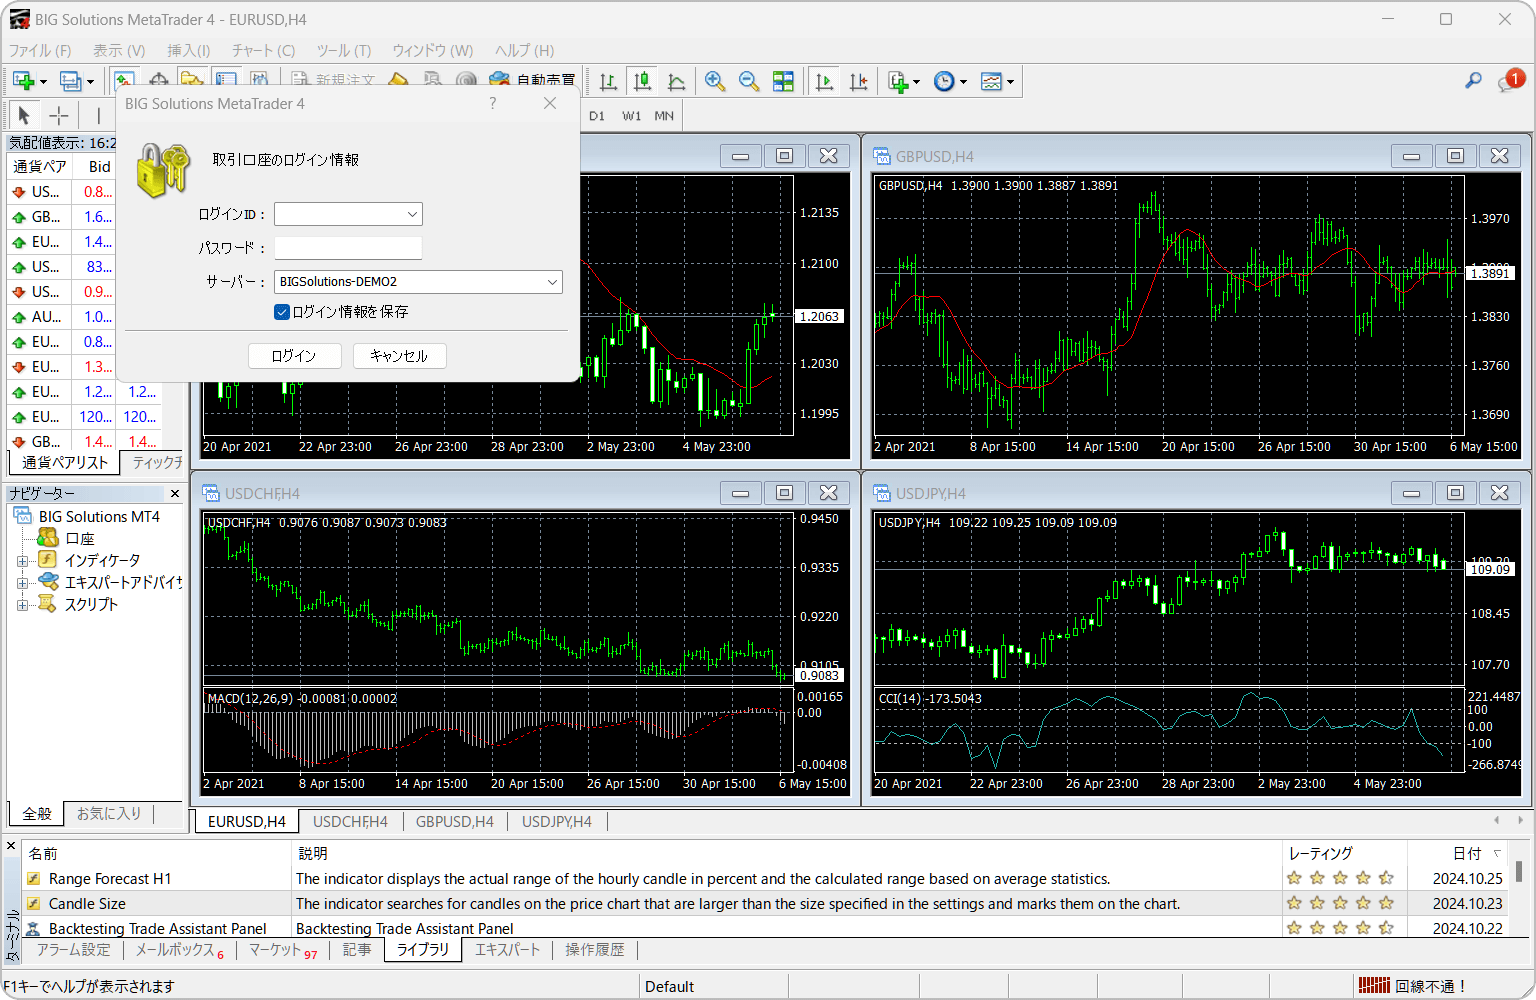
Task: Select the vertical line drawing tool
Action: (98, 115)
